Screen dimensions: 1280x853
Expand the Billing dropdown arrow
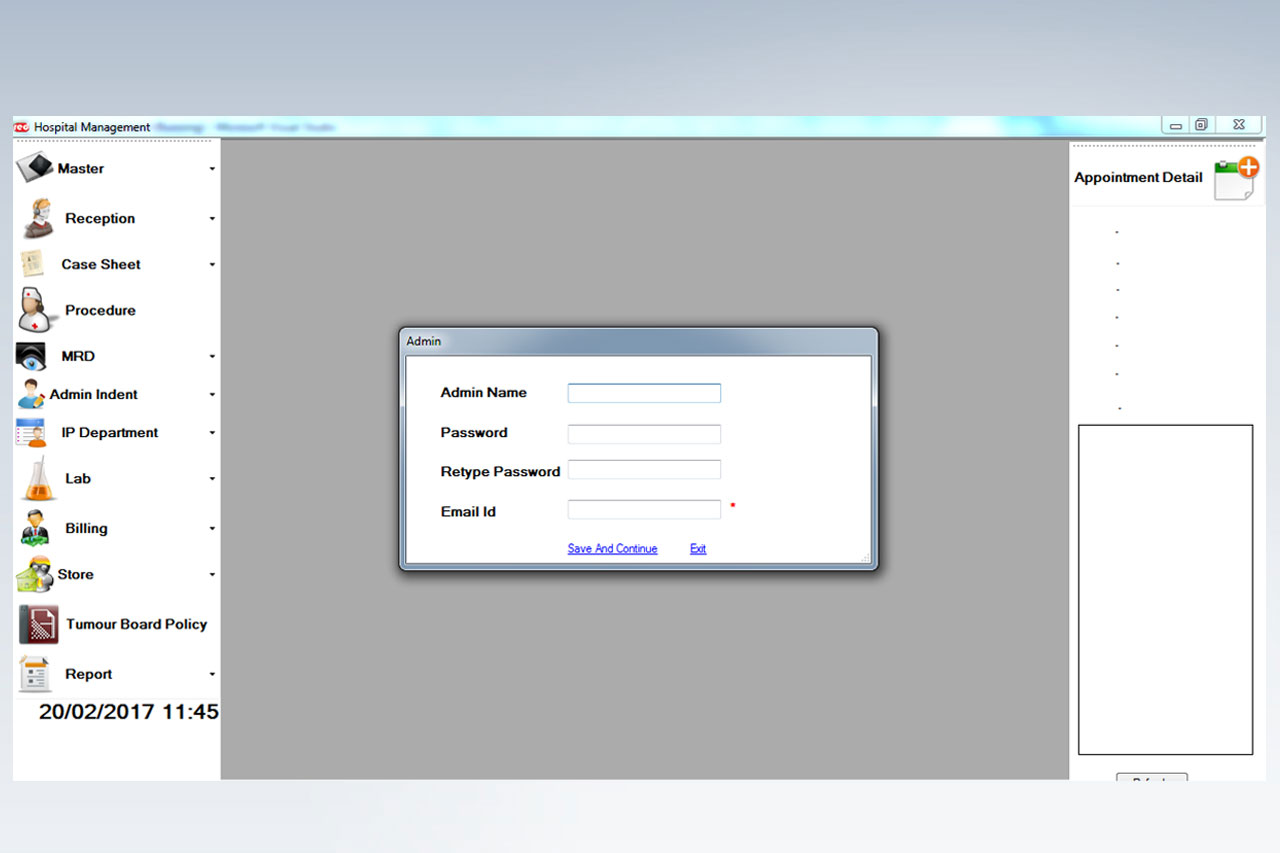(212, 529)
